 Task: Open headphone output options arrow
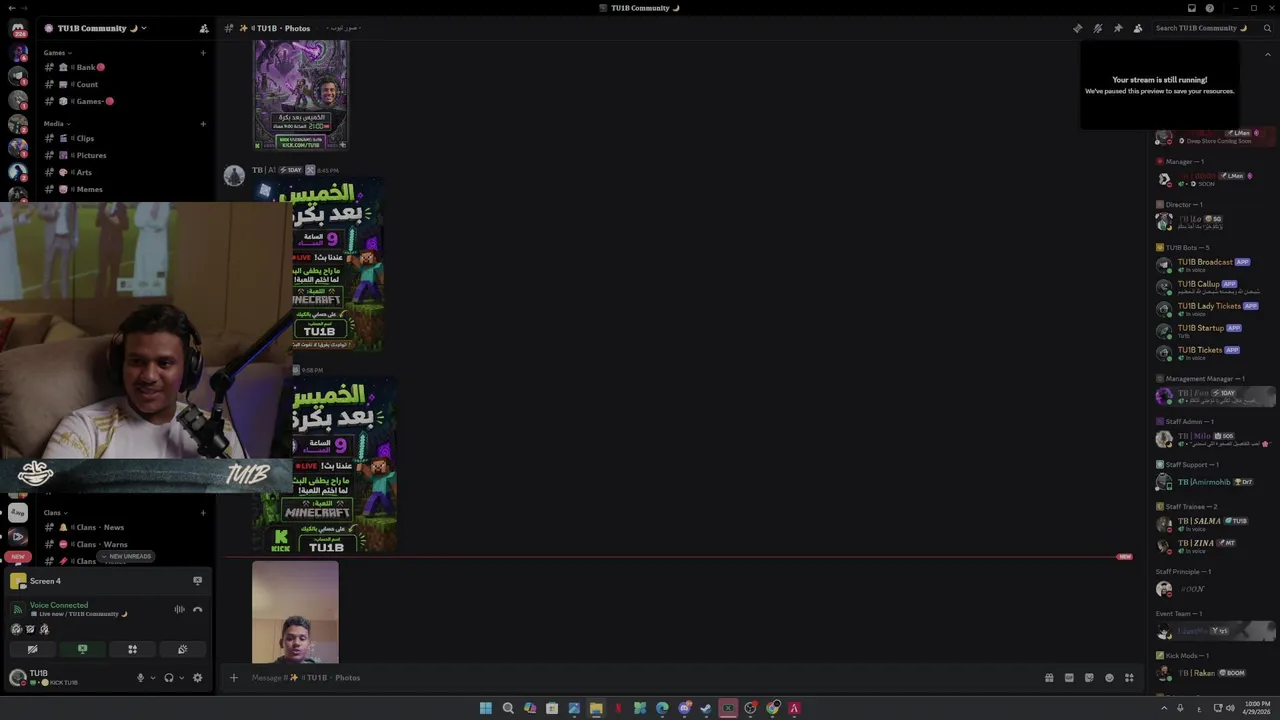coord(181,678)
